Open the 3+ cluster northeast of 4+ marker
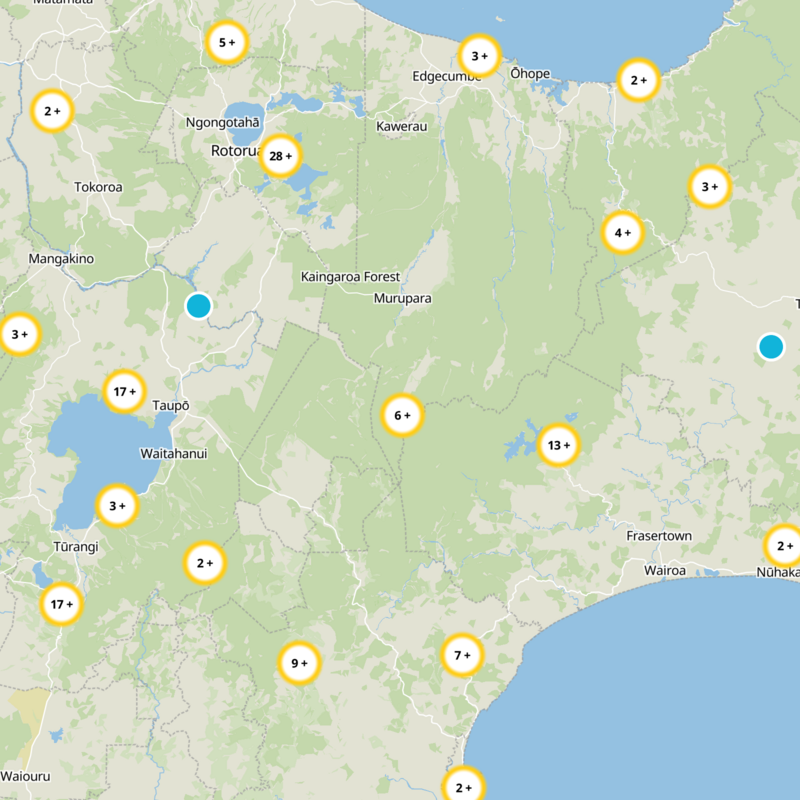 point(710,187)
